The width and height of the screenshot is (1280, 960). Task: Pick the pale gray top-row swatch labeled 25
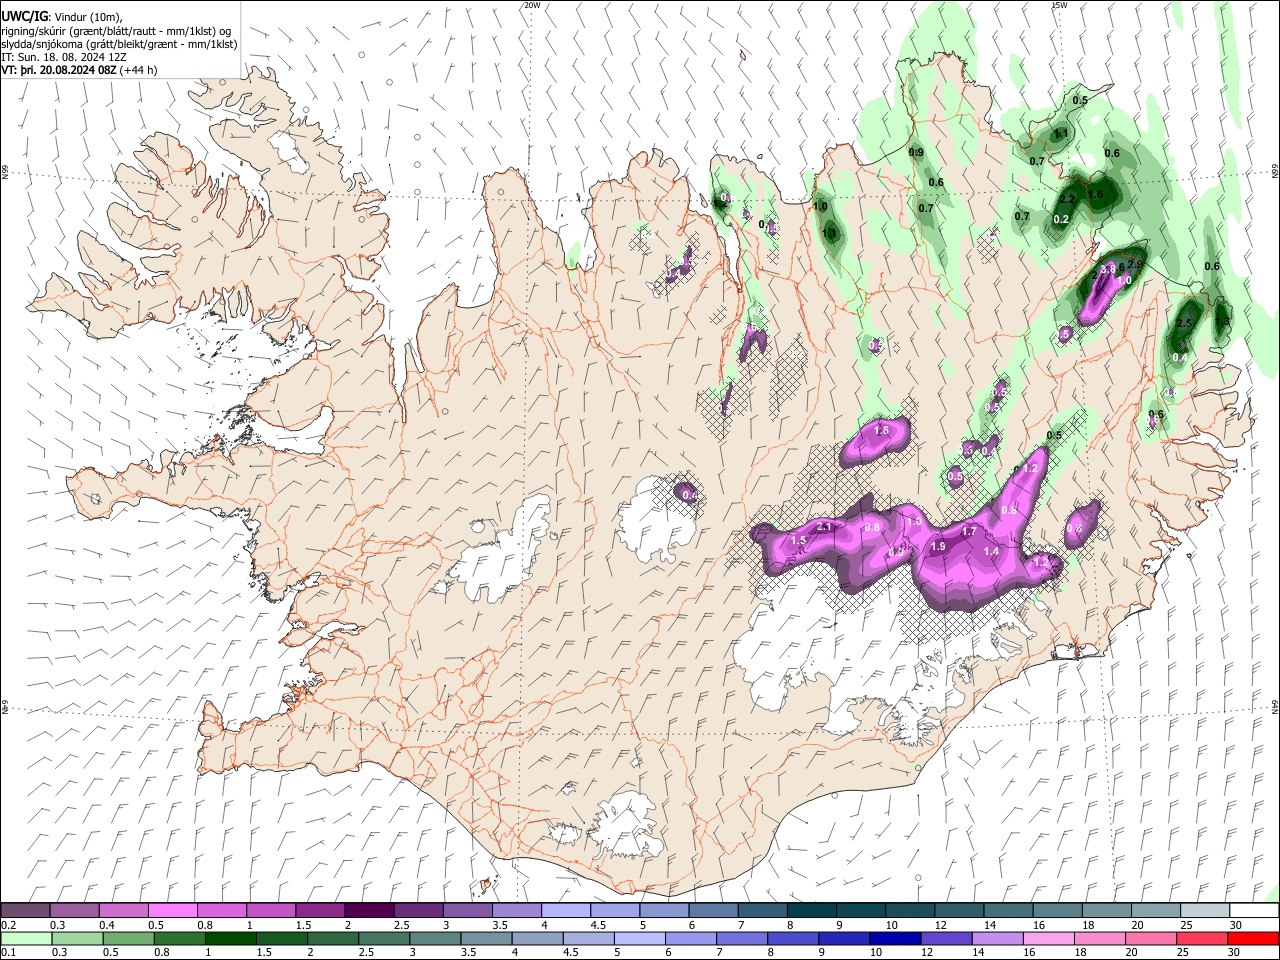[x=1205, y=911]
